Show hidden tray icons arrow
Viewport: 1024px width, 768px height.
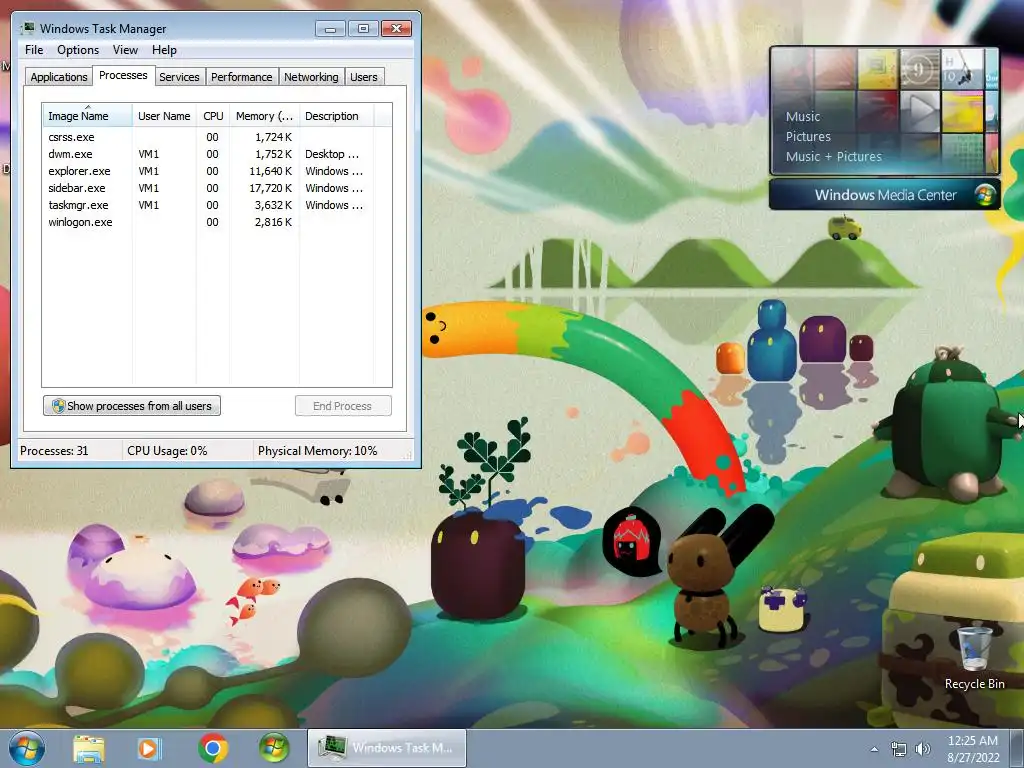tap(874, 749)
